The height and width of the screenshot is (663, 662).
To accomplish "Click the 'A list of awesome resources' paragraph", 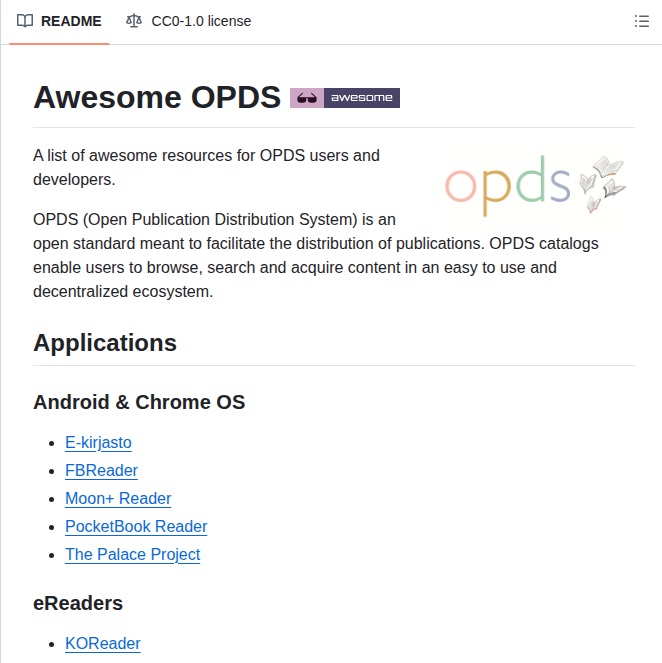I will click(x=206, y=167).
